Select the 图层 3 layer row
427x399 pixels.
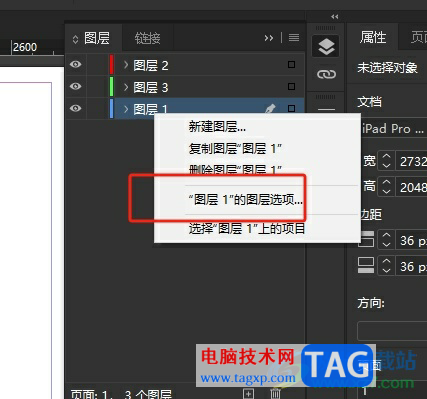[185, 87]
